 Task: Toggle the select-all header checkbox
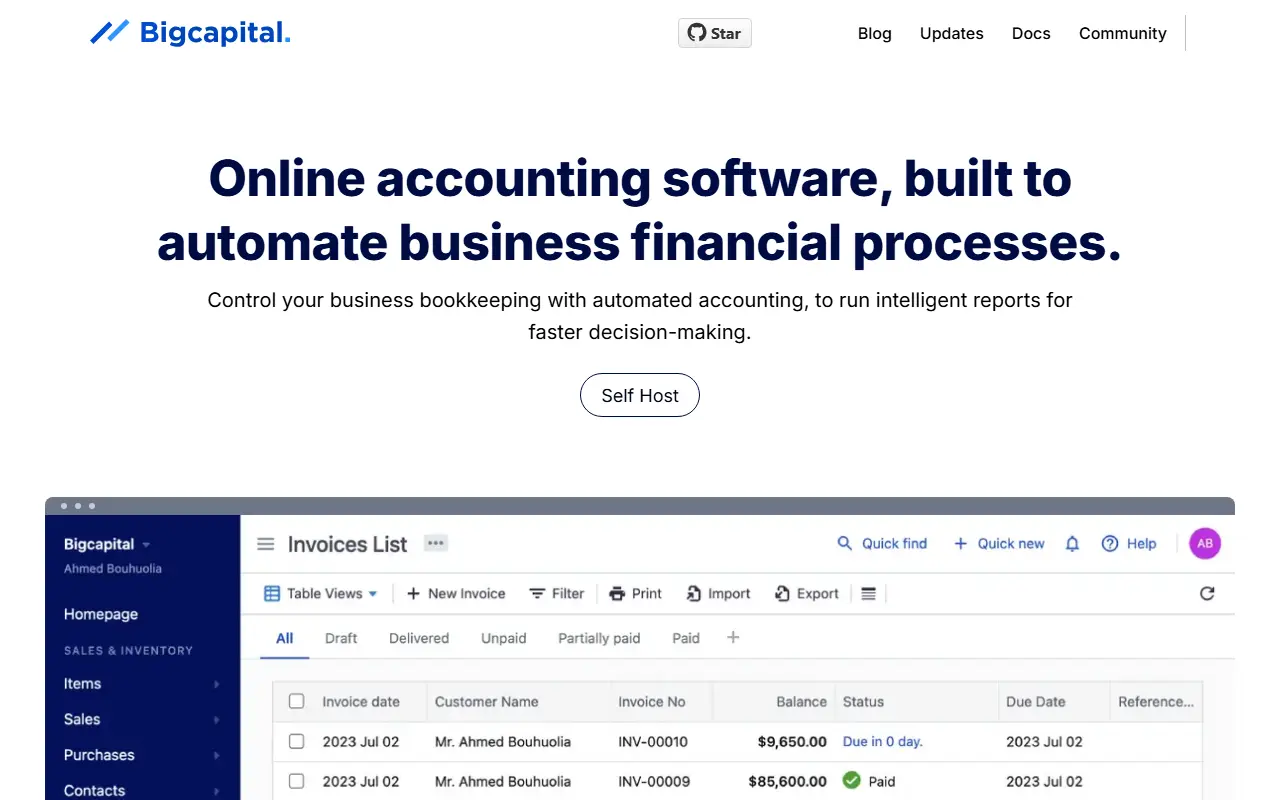click(x=296, y=701)
